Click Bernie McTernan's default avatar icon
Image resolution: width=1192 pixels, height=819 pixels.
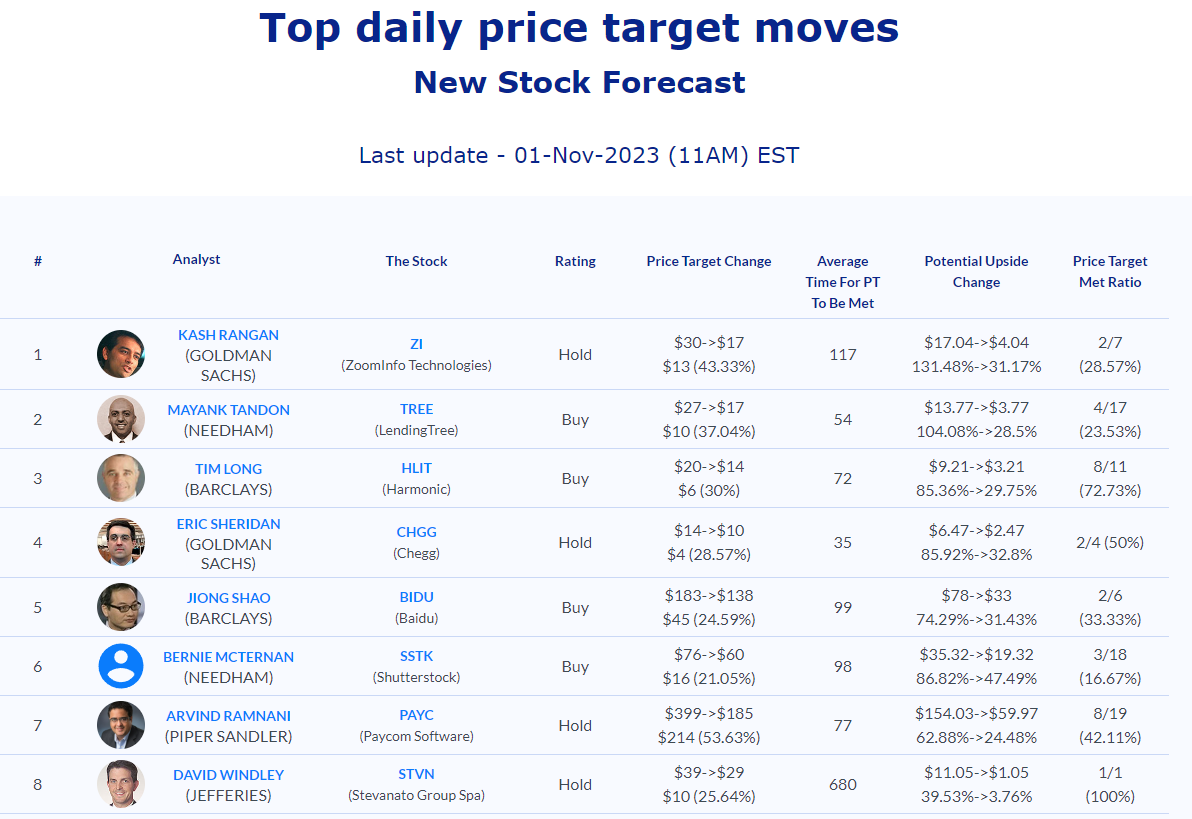click(121, 666)
